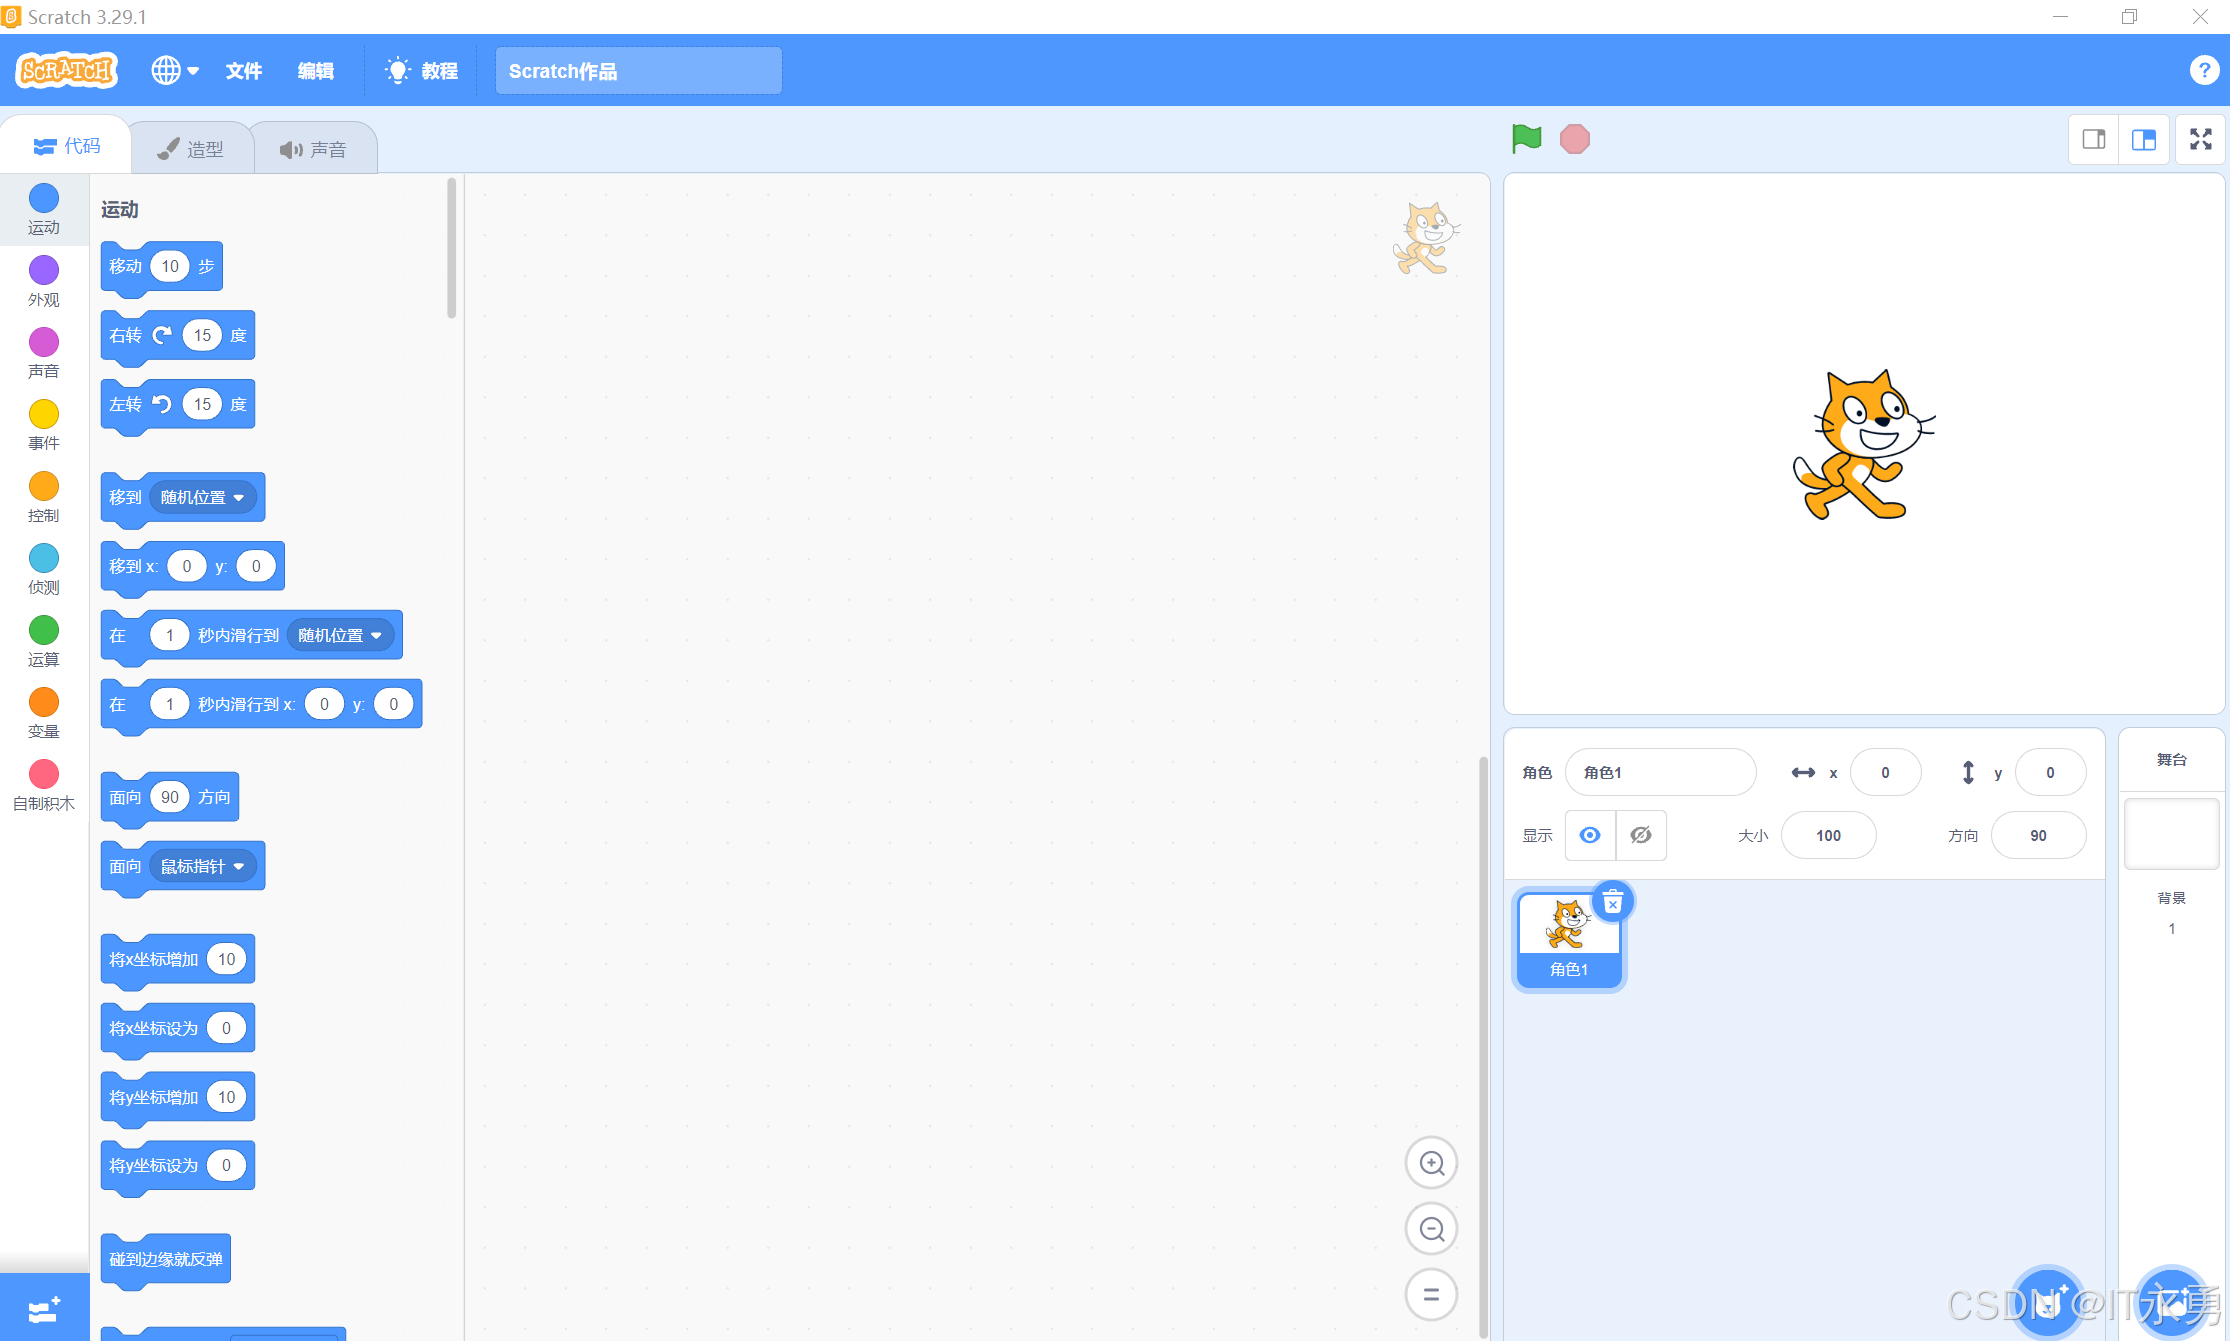Click the 将y坐标增加 10 block
Viewport: 2230px width, 1341px height.
click(177, 1098)
